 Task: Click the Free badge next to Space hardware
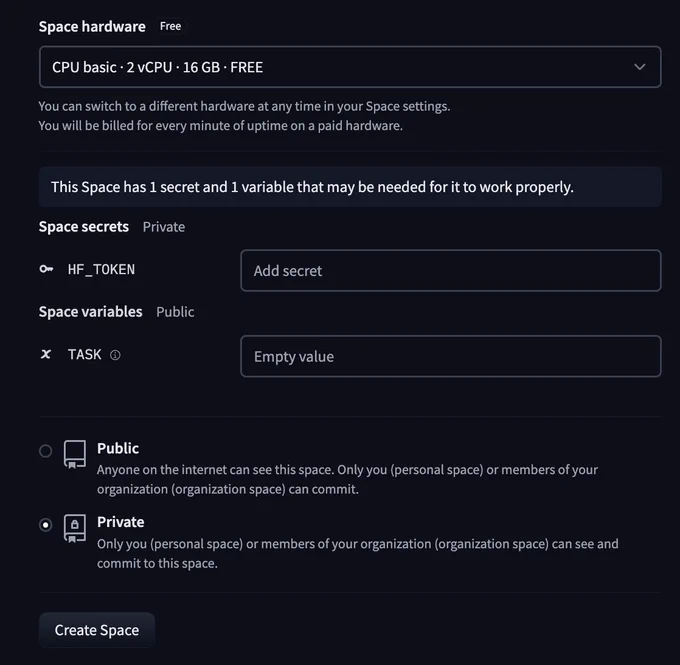click(x=170, y=26)
